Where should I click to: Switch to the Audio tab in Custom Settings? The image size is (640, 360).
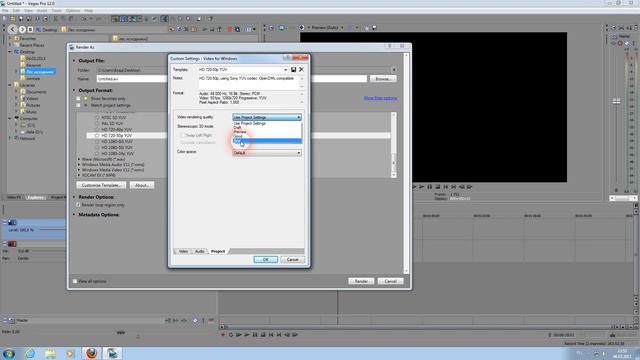tap(199, 251)
